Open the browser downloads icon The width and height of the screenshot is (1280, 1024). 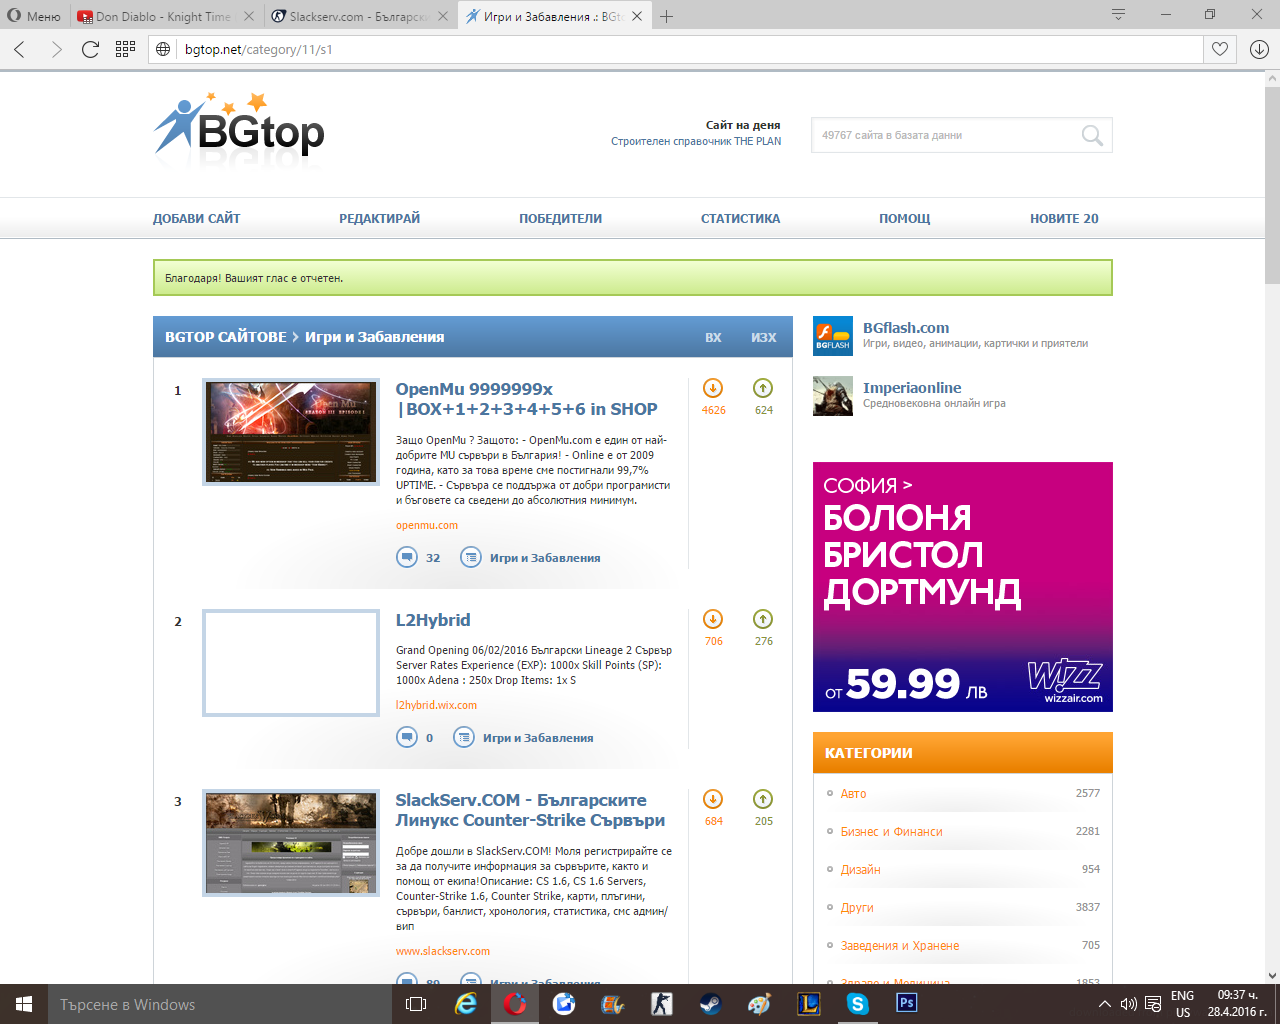pos(1259,49)
